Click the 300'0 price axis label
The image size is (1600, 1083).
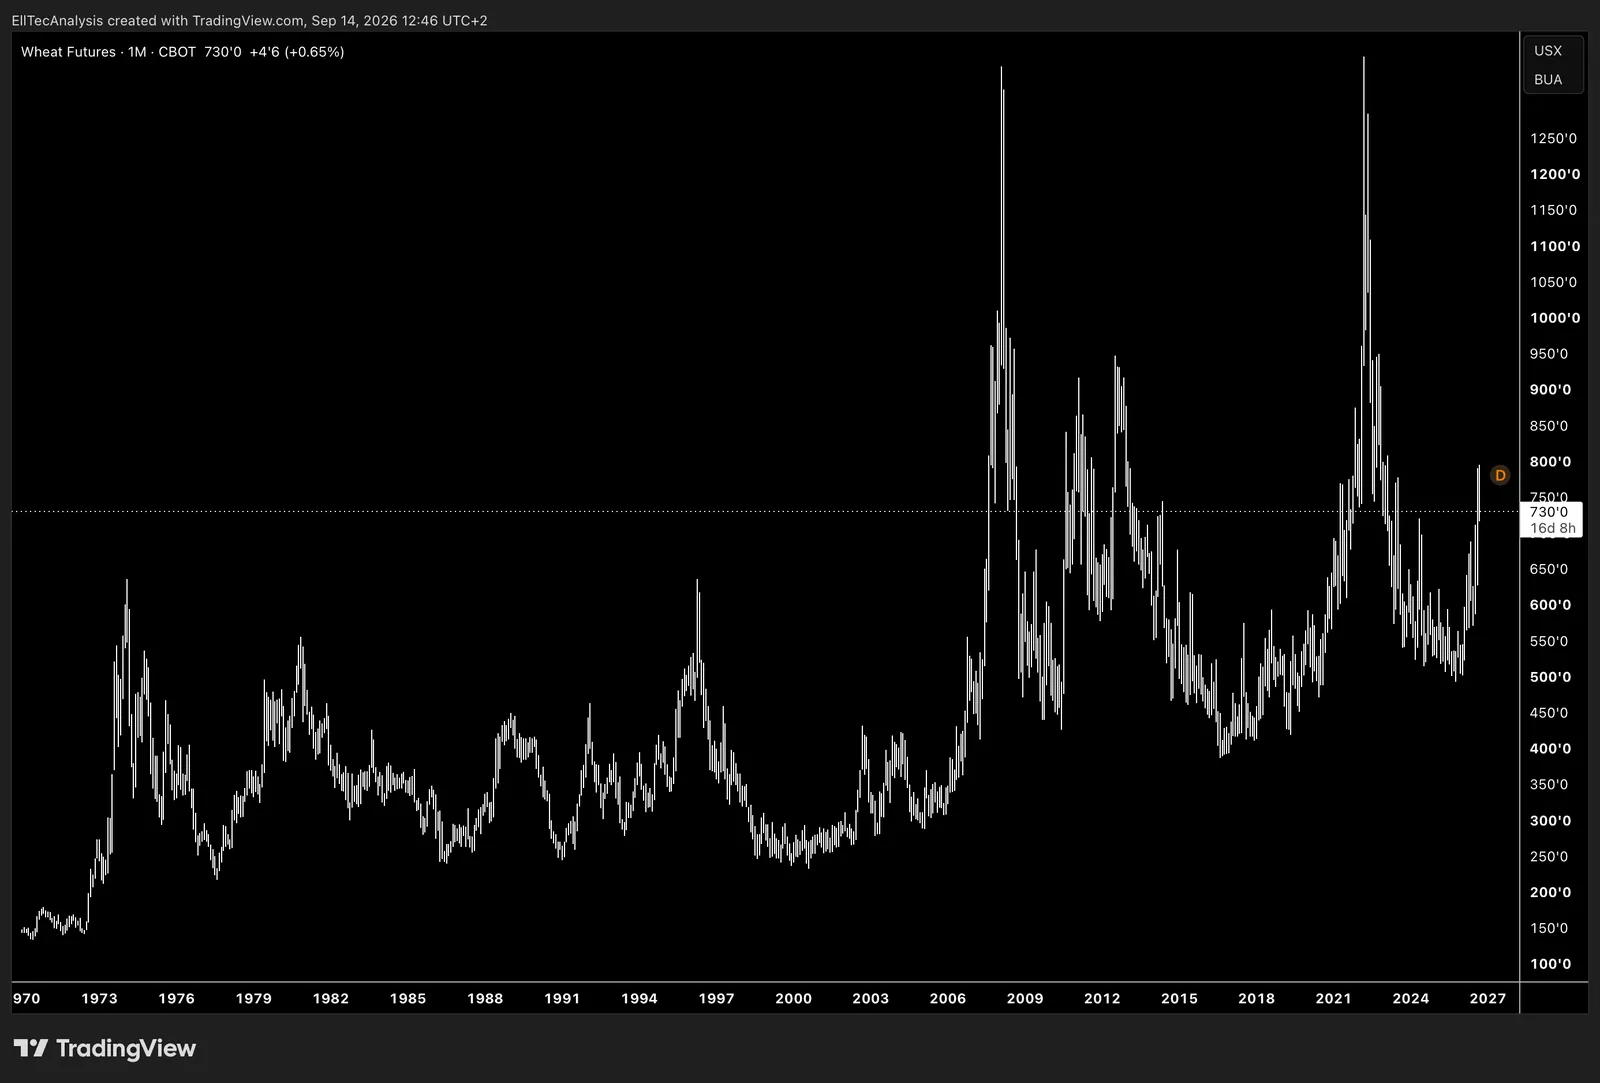(1550, 820)
